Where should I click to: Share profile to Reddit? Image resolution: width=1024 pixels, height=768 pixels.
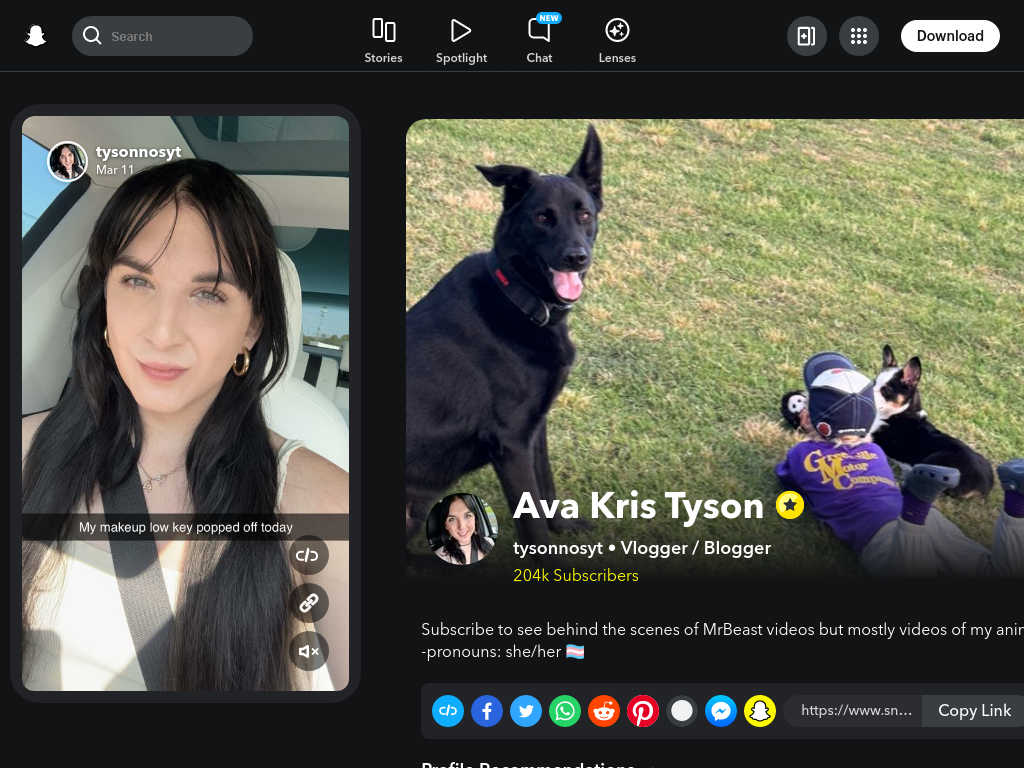(603, 711)
